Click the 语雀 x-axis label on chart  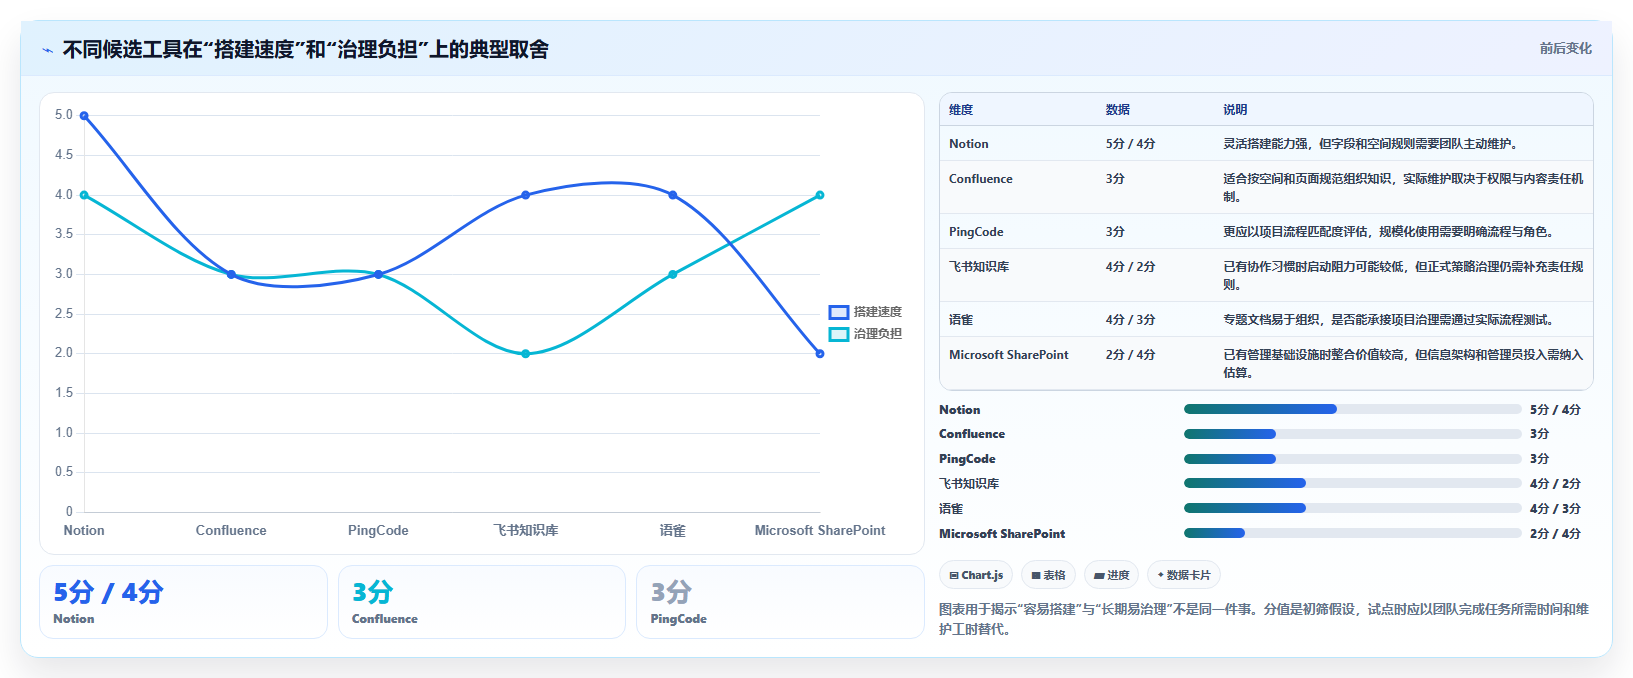(673, 531)
